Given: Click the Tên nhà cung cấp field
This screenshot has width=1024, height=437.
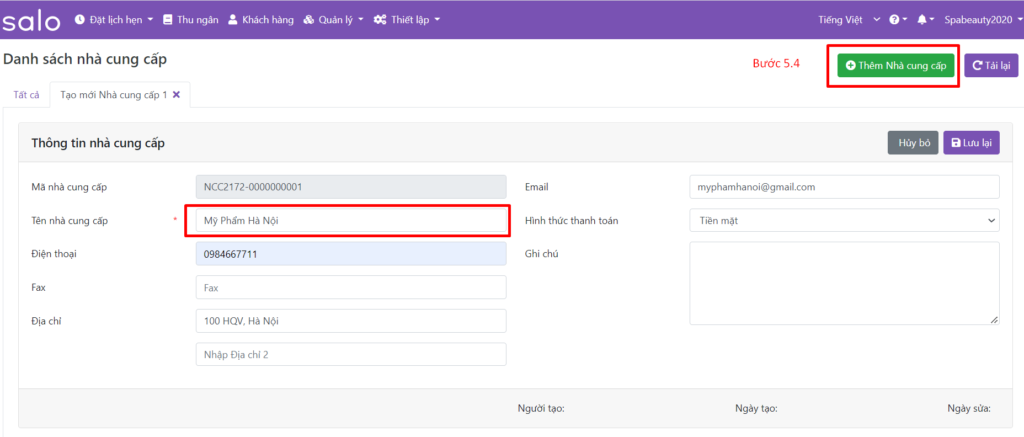Looking at the screenshot, I should pos(350,220).
